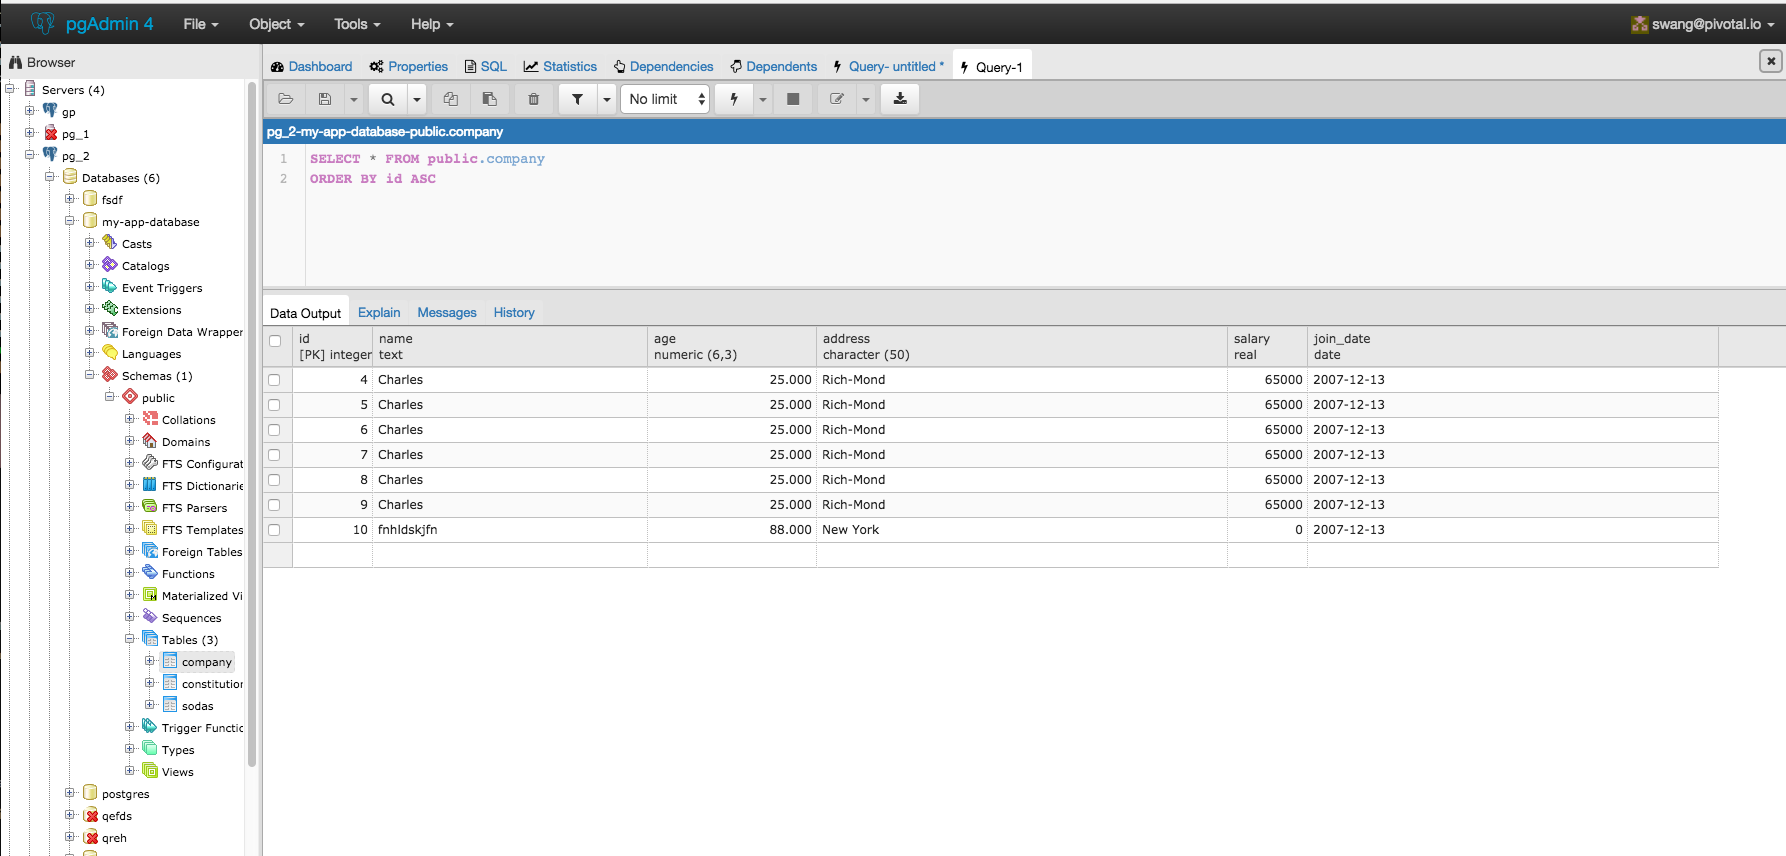Click the Save floppy disk icon
This screenshot has height=856, width=1786.
click(325, 99)
